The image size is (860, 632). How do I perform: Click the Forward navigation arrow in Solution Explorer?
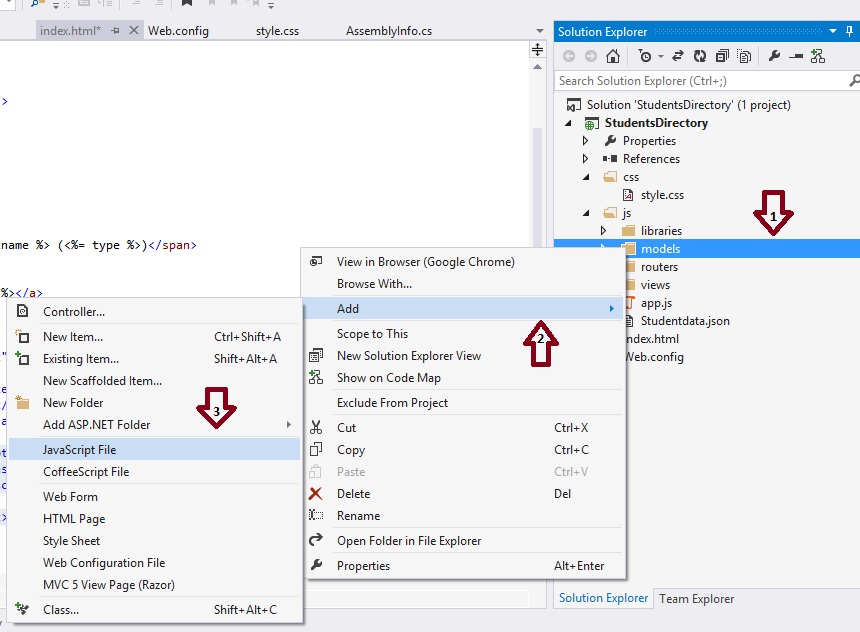pos(591,56)
